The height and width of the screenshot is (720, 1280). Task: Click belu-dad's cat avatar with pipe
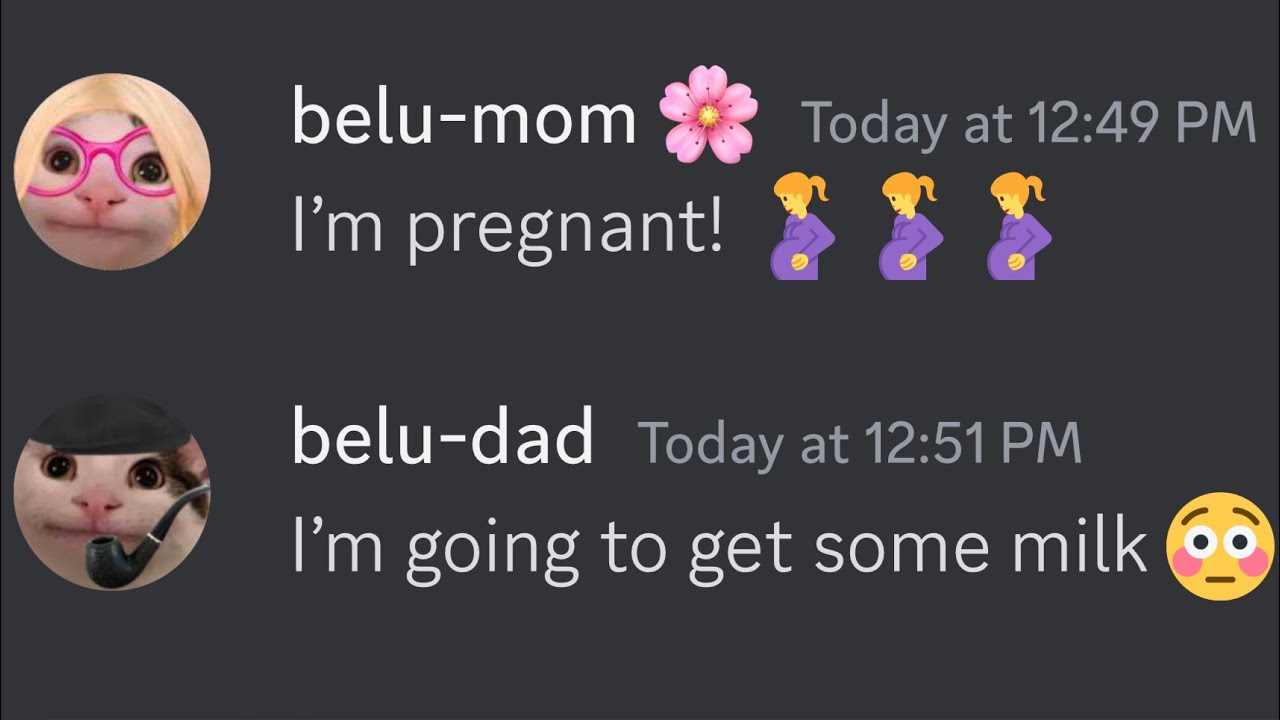tap(112, 490)
